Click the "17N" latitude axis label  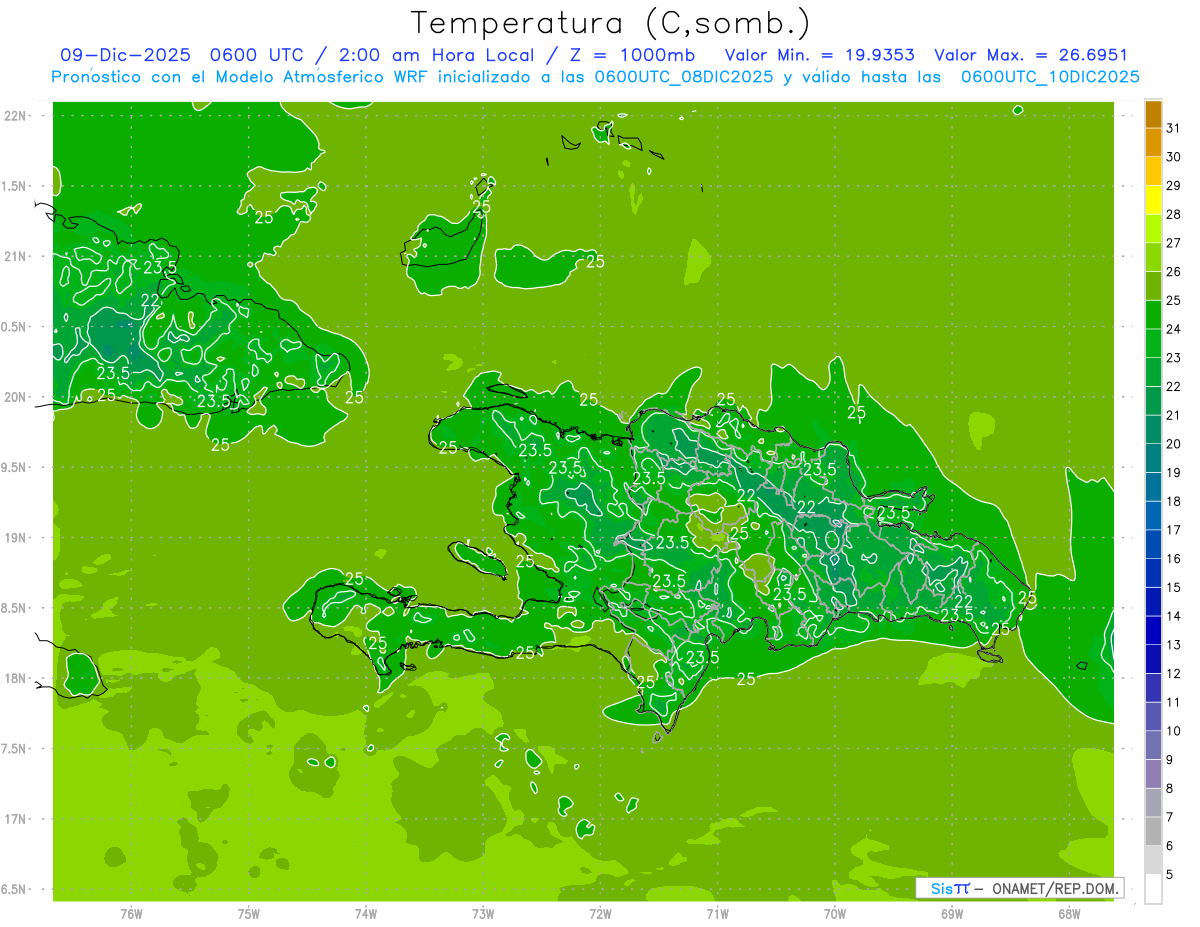[x=16, y=819]
